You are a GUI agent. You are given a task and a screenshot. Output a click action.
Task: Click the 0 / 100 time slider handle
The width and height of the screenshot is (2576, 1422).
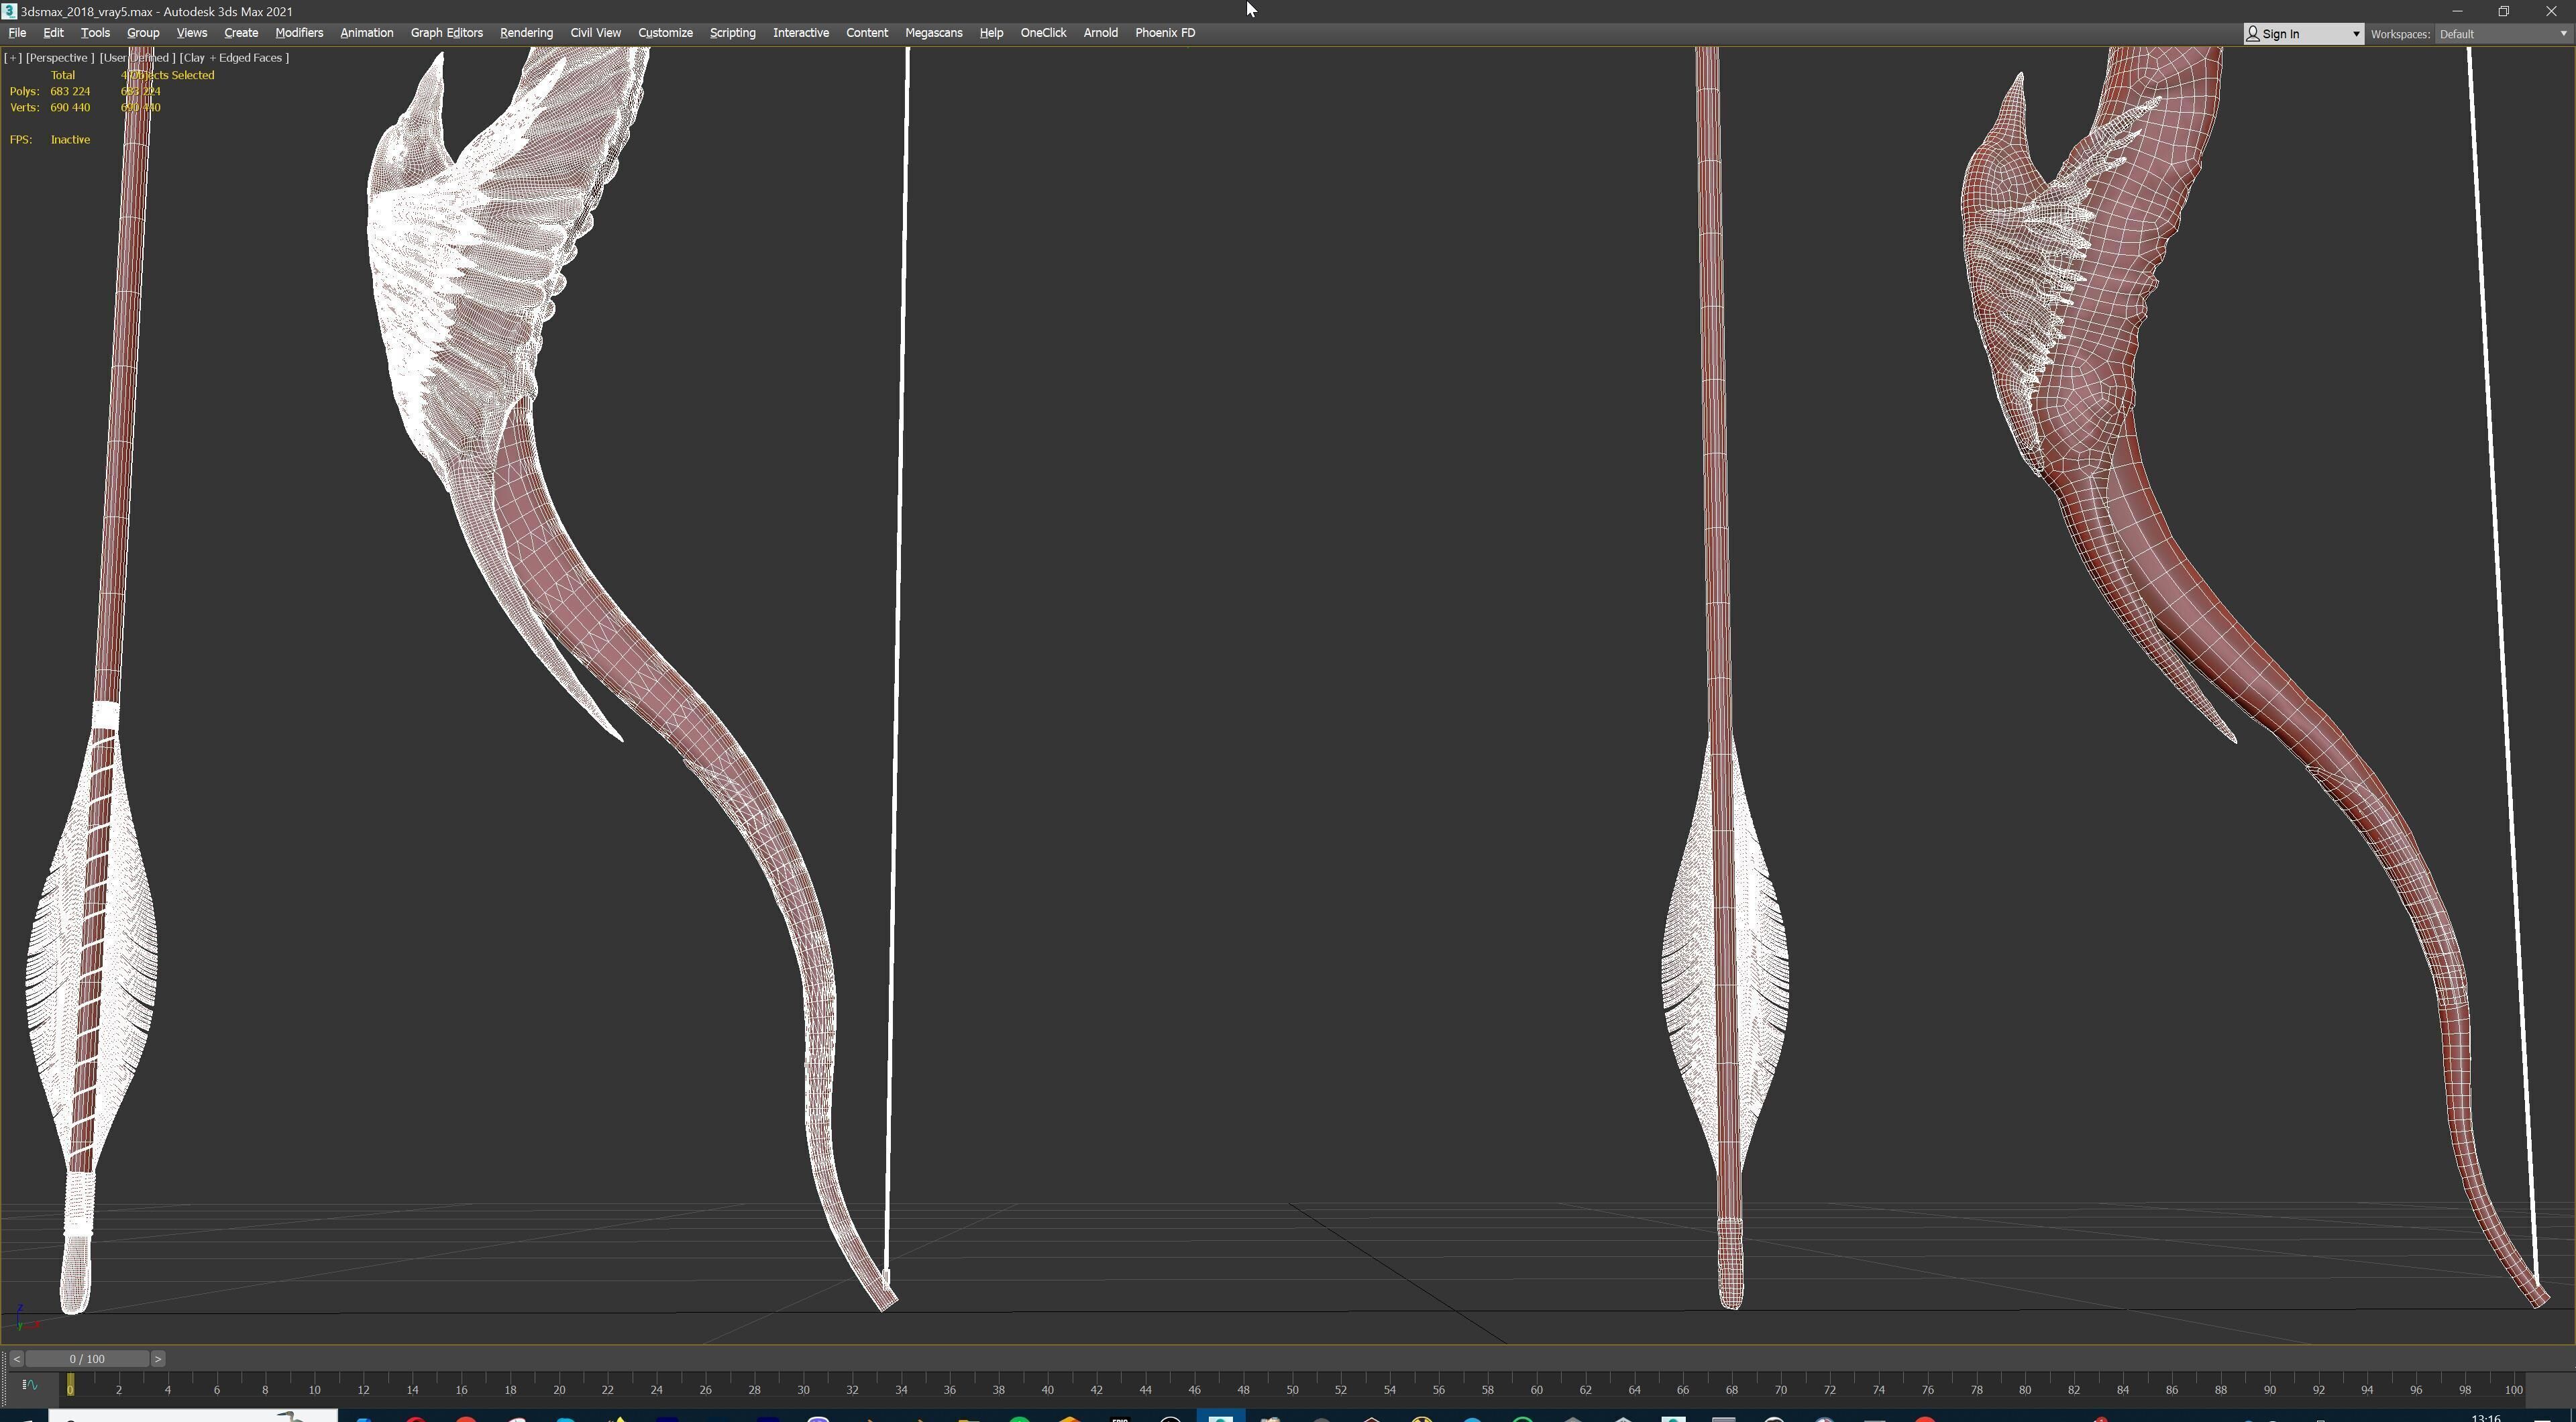coord(87,1359)
